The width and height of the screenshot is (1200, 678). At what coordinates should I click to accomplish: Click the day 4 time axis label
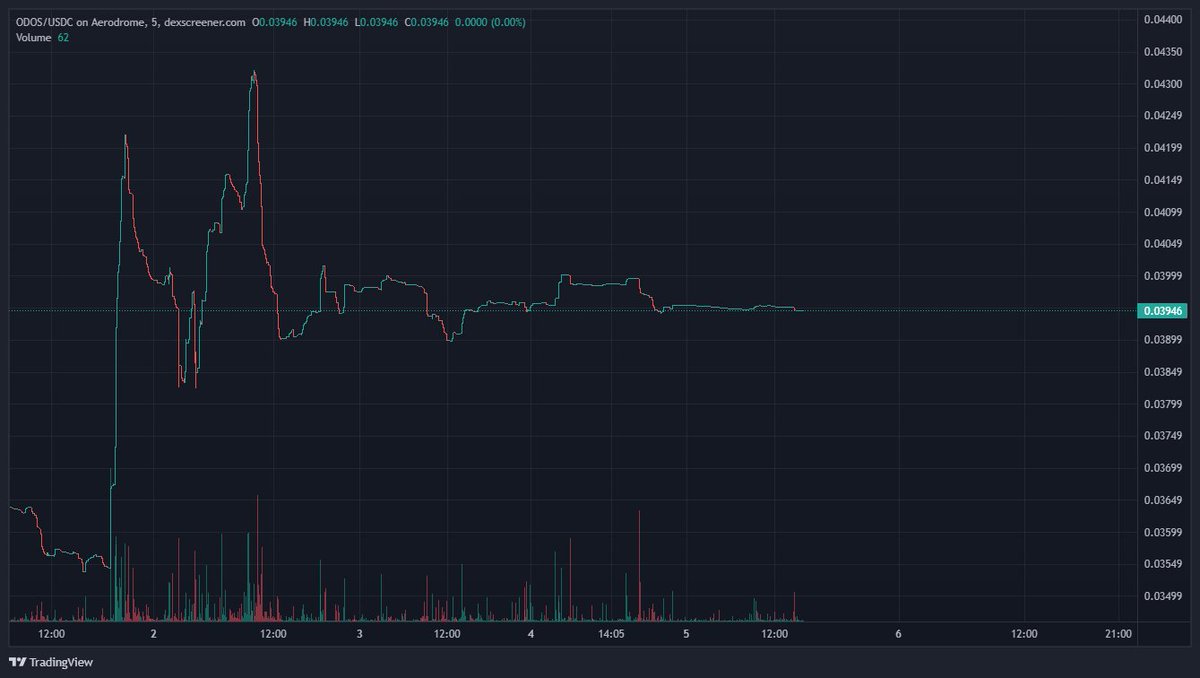pyautogui.click(x=531, y=634)
